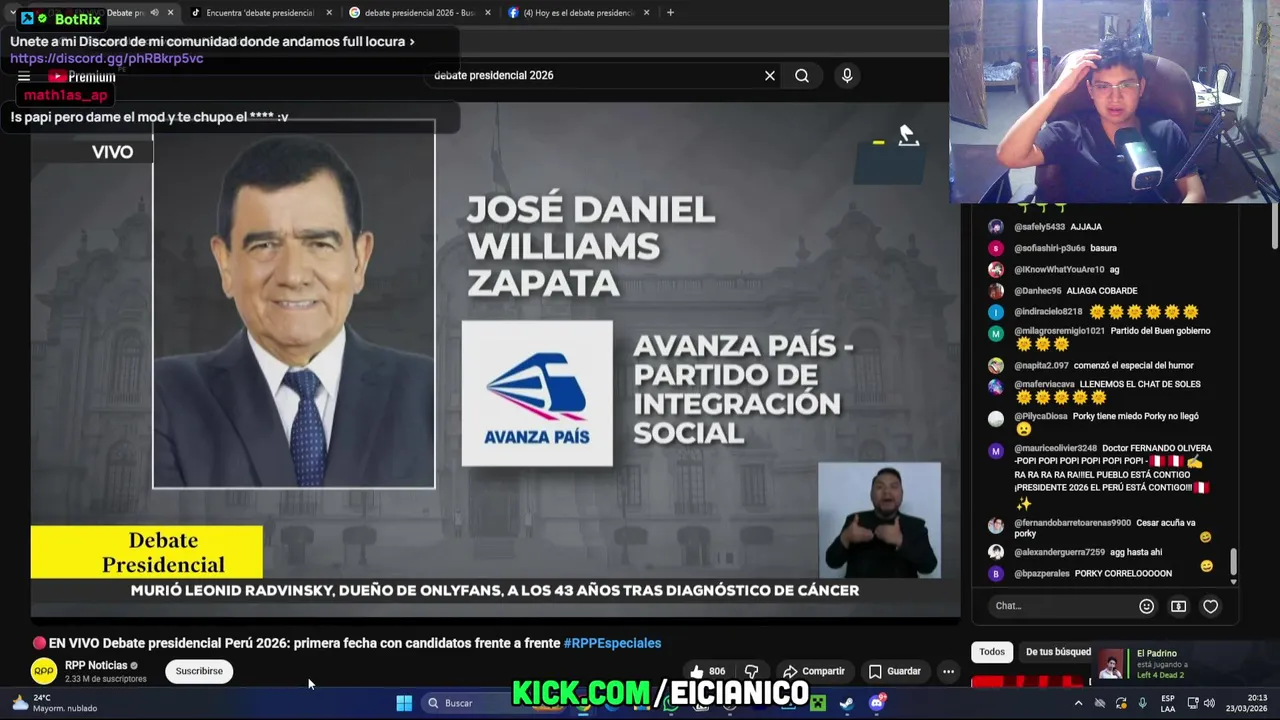Viewport: 1280px width, 720px height.
Task: Open the crossed-out cloud tray icon
Action: click(x=1100, y=703)
